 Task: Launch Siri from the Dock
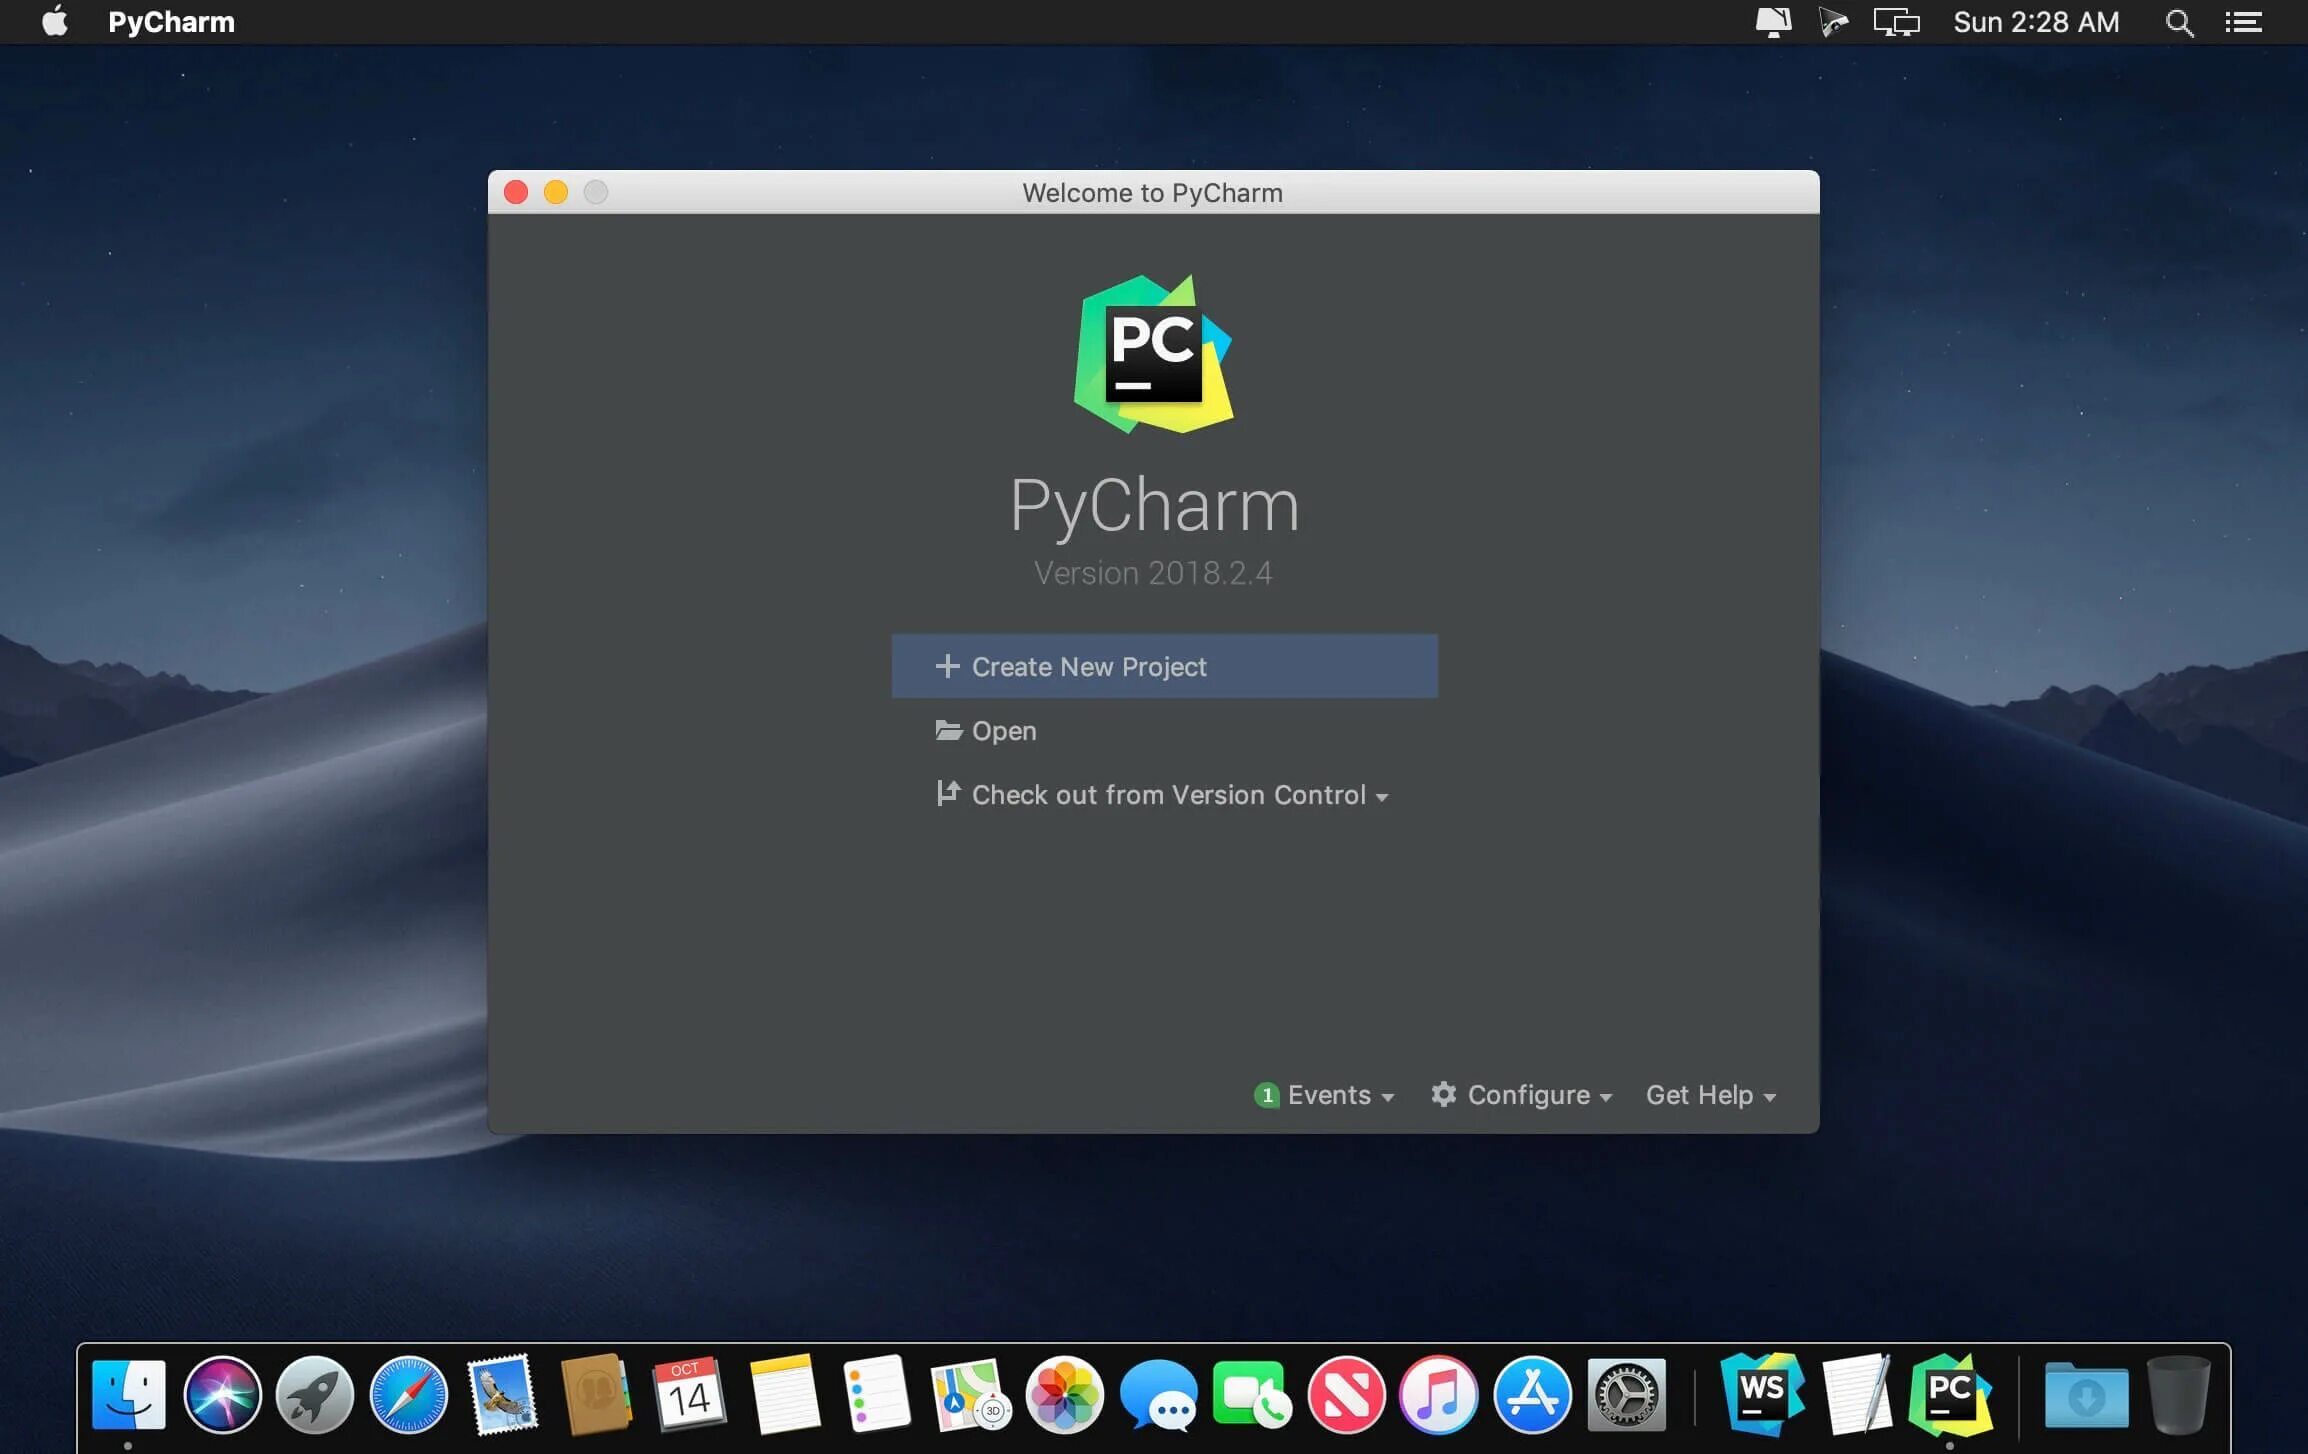222,1395
